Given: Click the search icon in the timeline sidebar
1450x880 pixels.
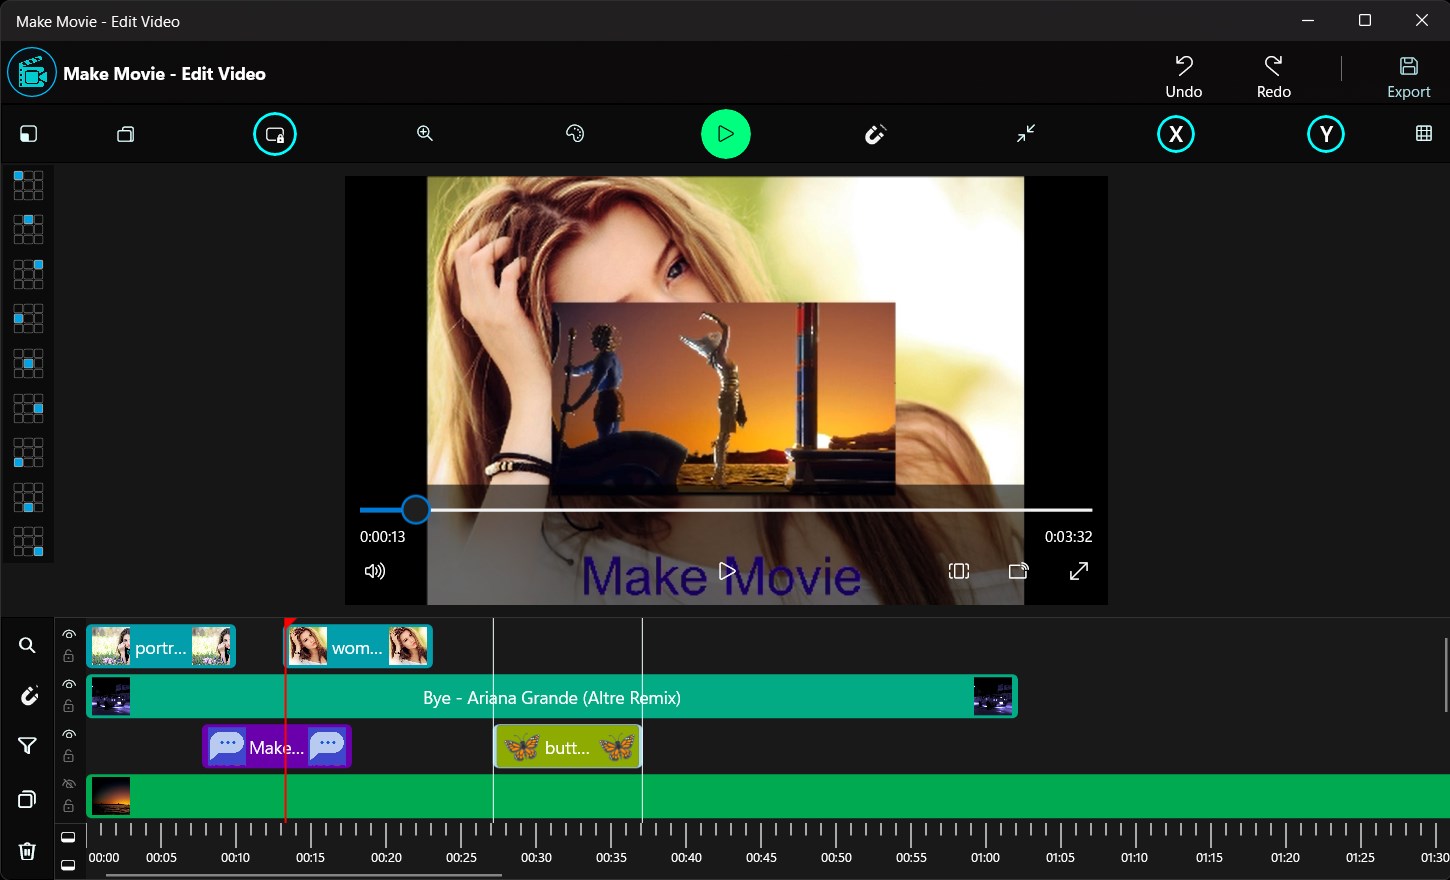Looking at the screenshot, I should tap(27, 645).
